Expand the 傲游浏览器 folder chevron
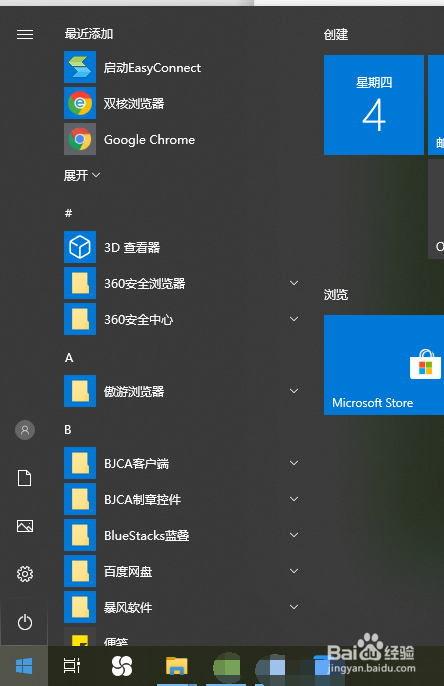The width and height of the screenshot is (444, 686). [x=294, y=391]
